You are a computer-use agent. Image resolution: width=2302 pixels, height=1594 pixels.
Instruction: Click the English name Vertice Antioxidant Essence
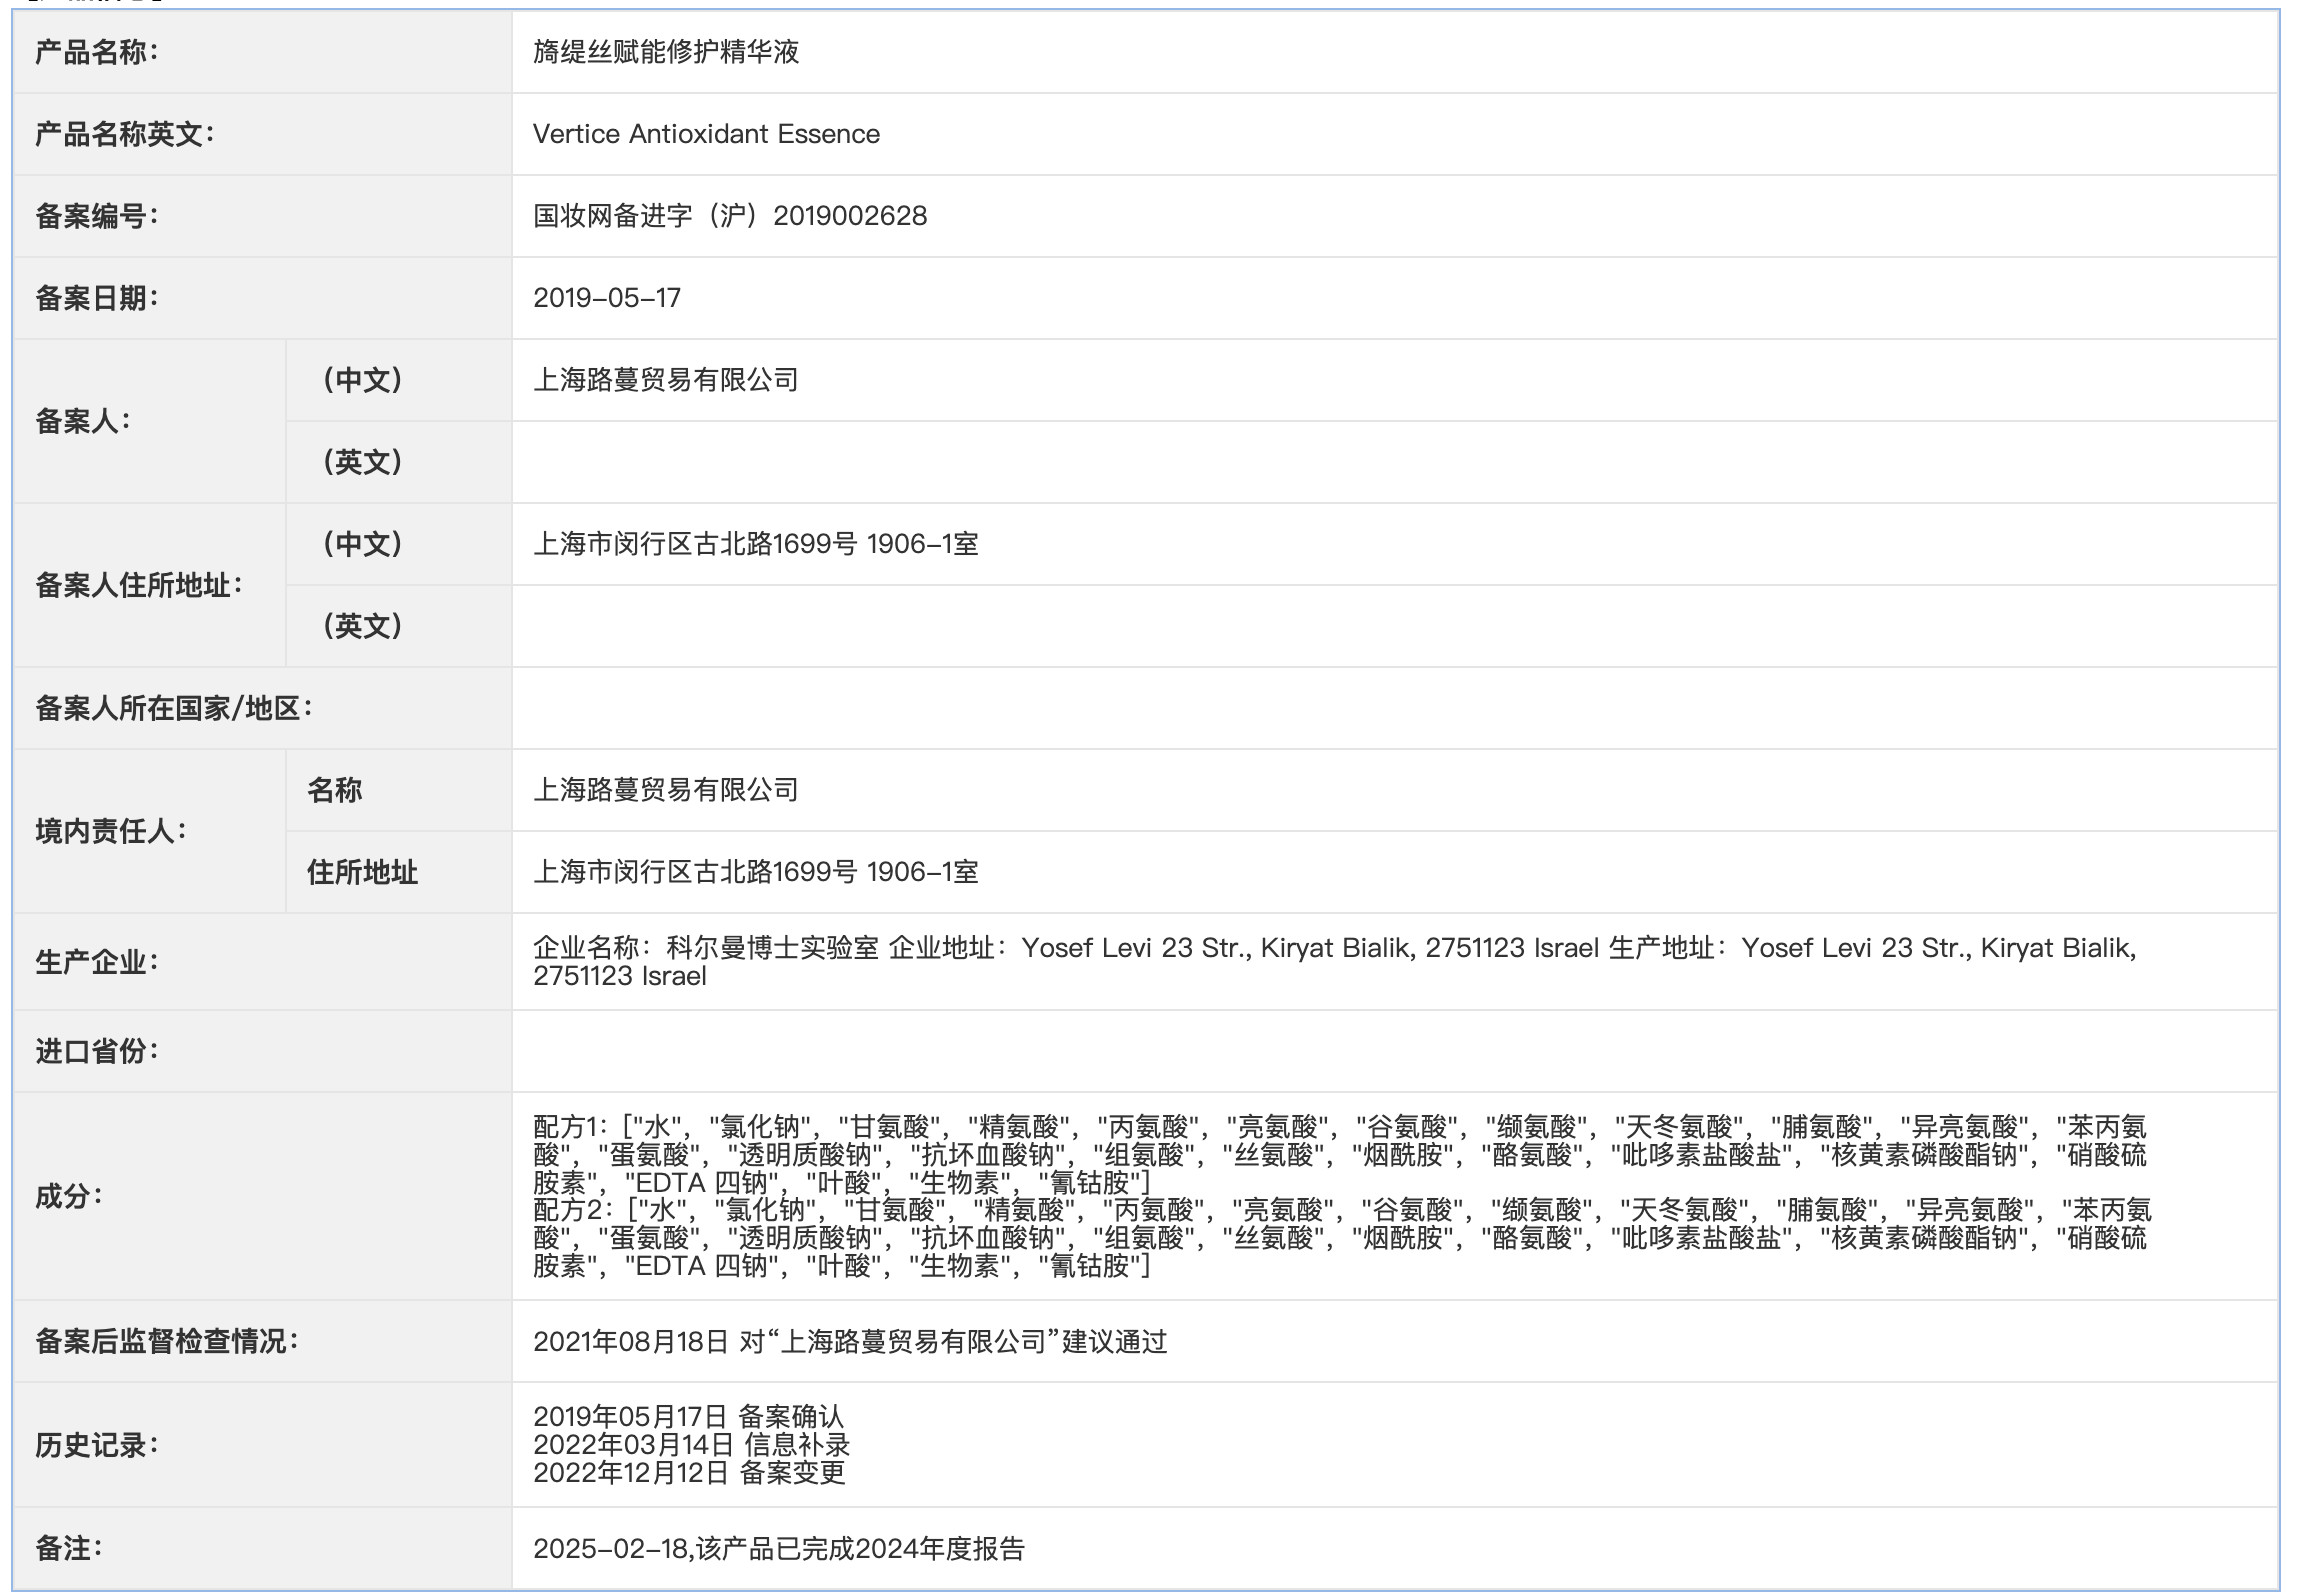706,134
